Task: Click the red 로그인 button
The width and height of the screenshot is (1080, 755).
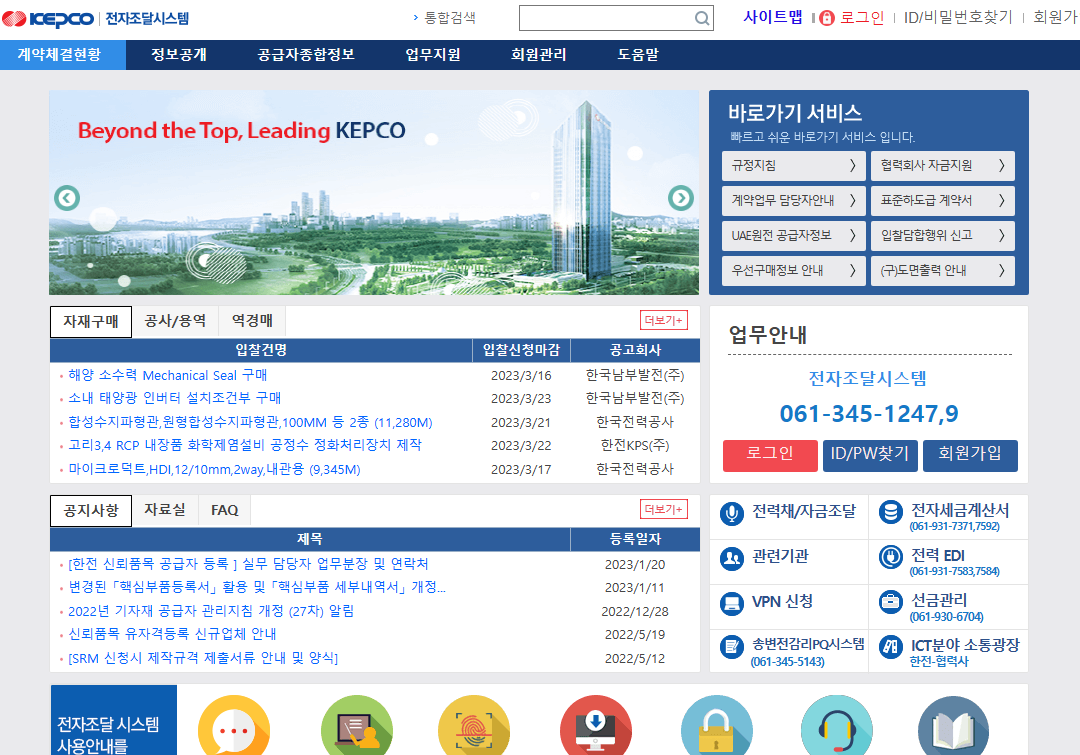Action: [x=770, y=455]
